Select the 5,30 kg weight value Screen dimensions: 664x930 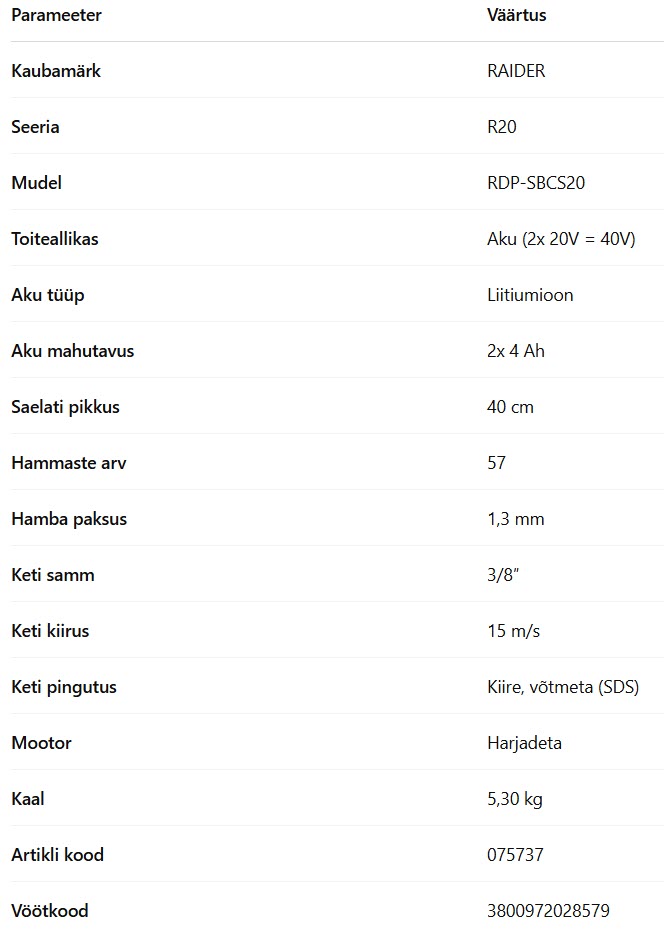[515, 799]
